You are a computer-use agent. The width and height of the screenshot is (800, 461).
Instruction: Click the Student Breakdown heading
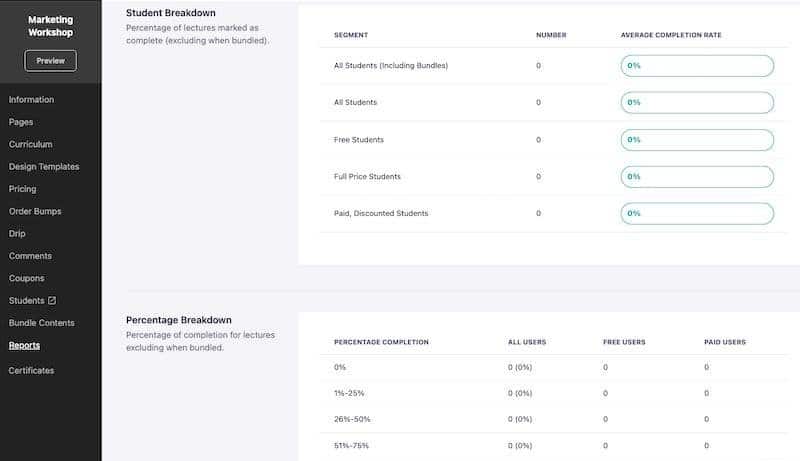(x=171, y=13)
